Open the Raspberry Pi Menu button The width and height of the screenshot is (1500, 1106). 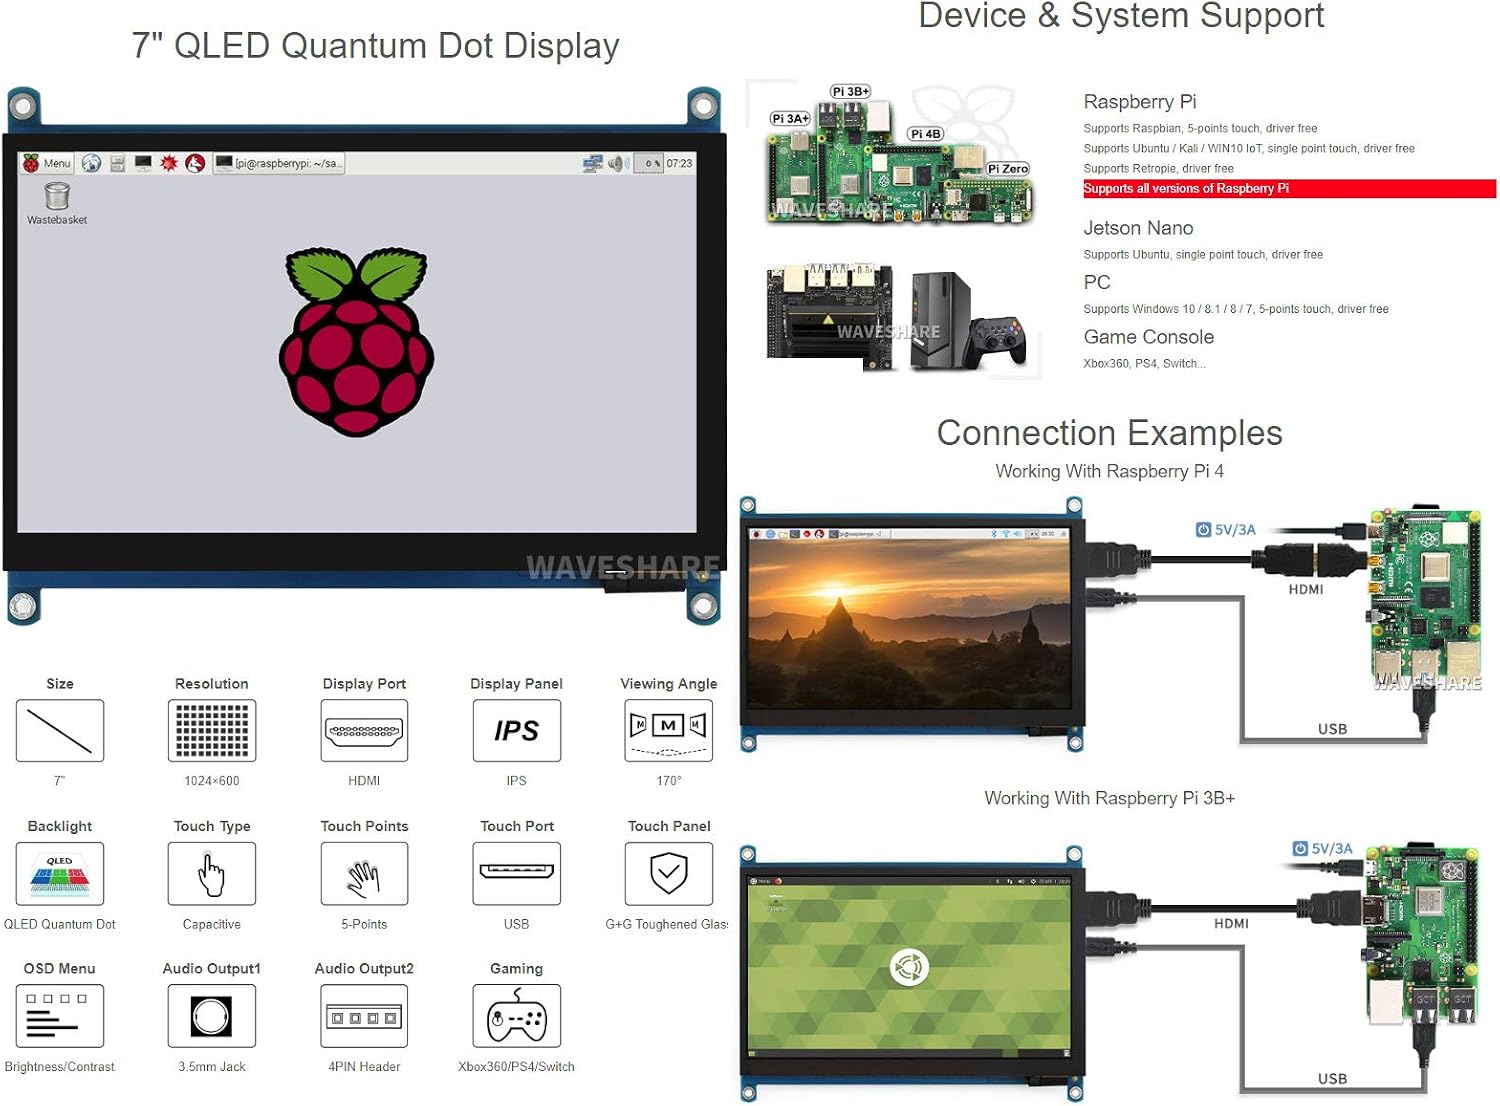coord(47,163)
